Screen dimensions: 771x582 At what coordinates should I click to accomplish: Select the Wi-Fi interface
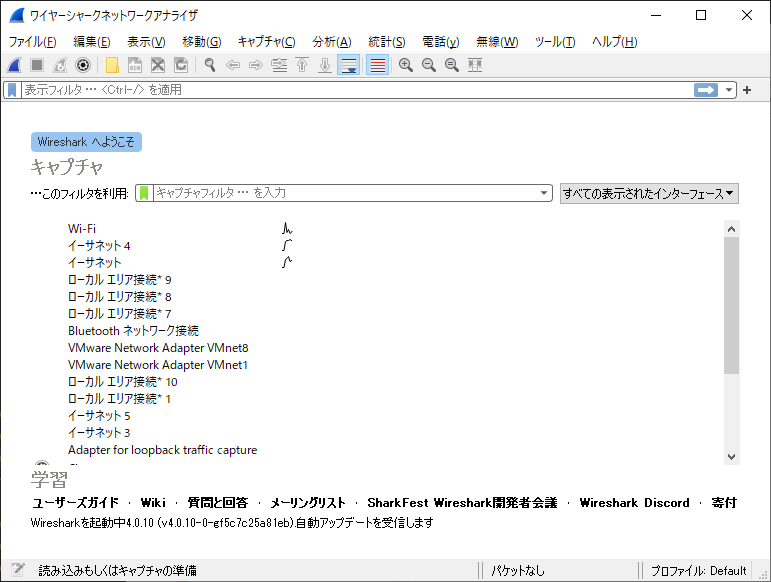tap(82, 229)
